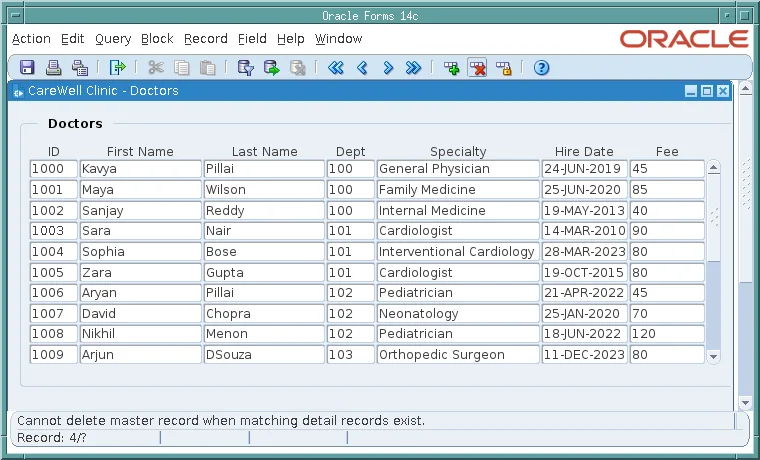
Task: Click Hire Date field 28-MAR-2023
Action: (x=585, y=252)
